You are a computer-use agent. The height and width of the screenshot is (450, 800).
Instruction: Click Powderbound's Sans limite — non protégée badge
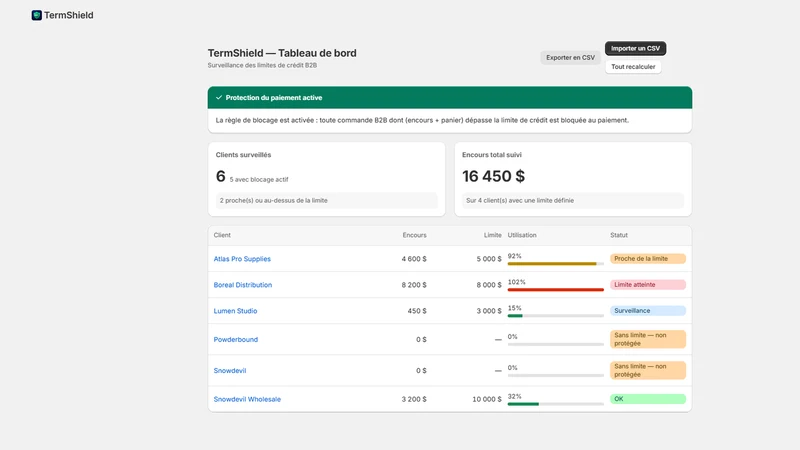pyautogui.click(x=648, y=339)
